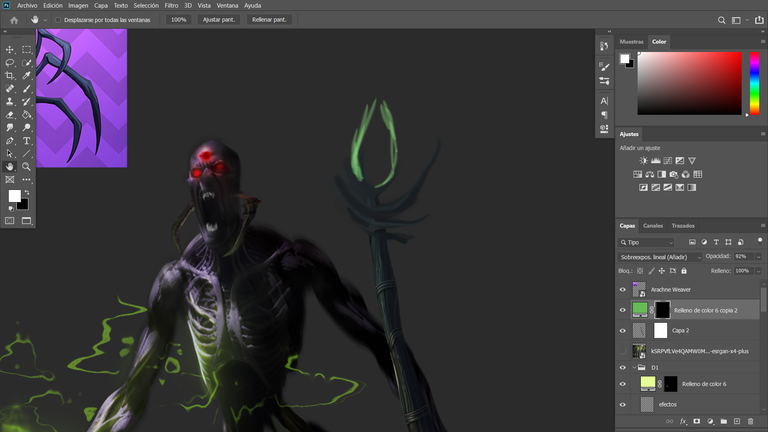
Task: Click the Ajustar pant. button
Action: (218, 20)
